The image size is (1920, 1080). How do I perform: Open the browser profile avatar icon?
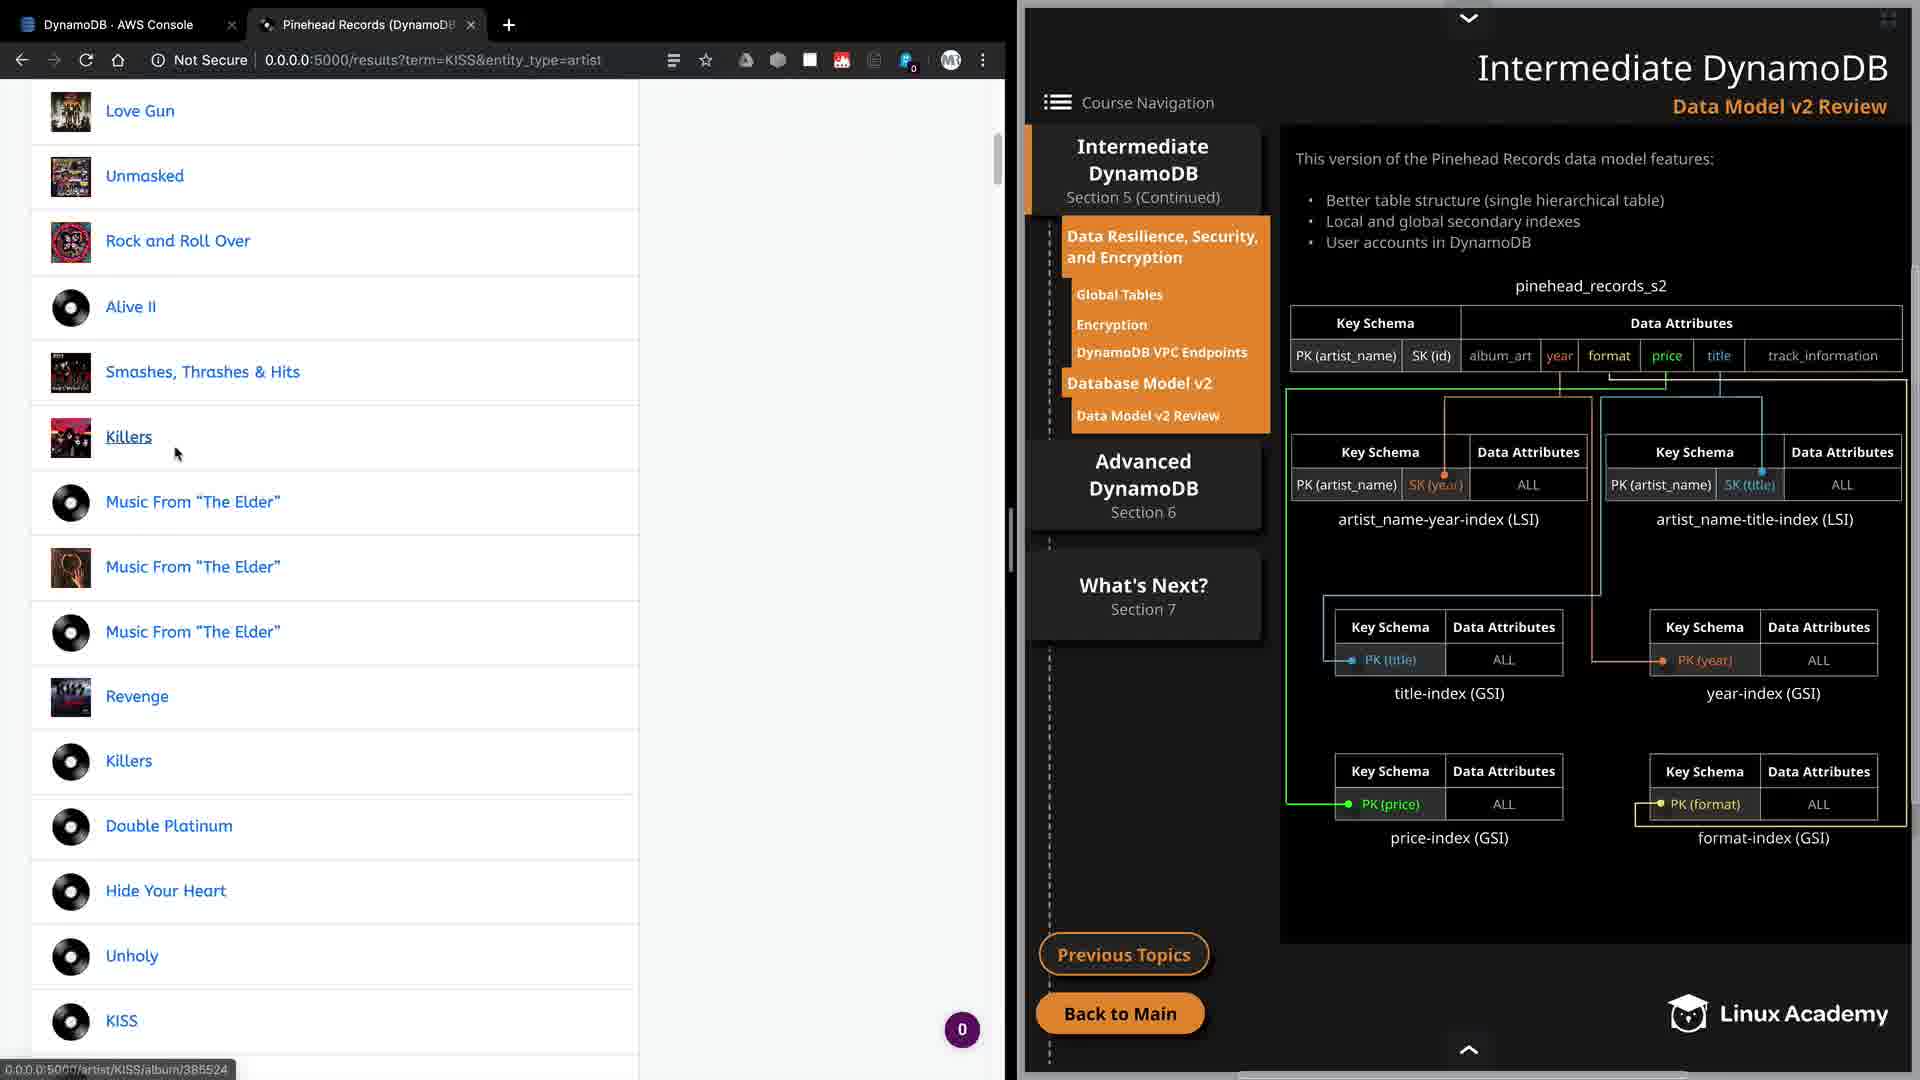(950, 60)
